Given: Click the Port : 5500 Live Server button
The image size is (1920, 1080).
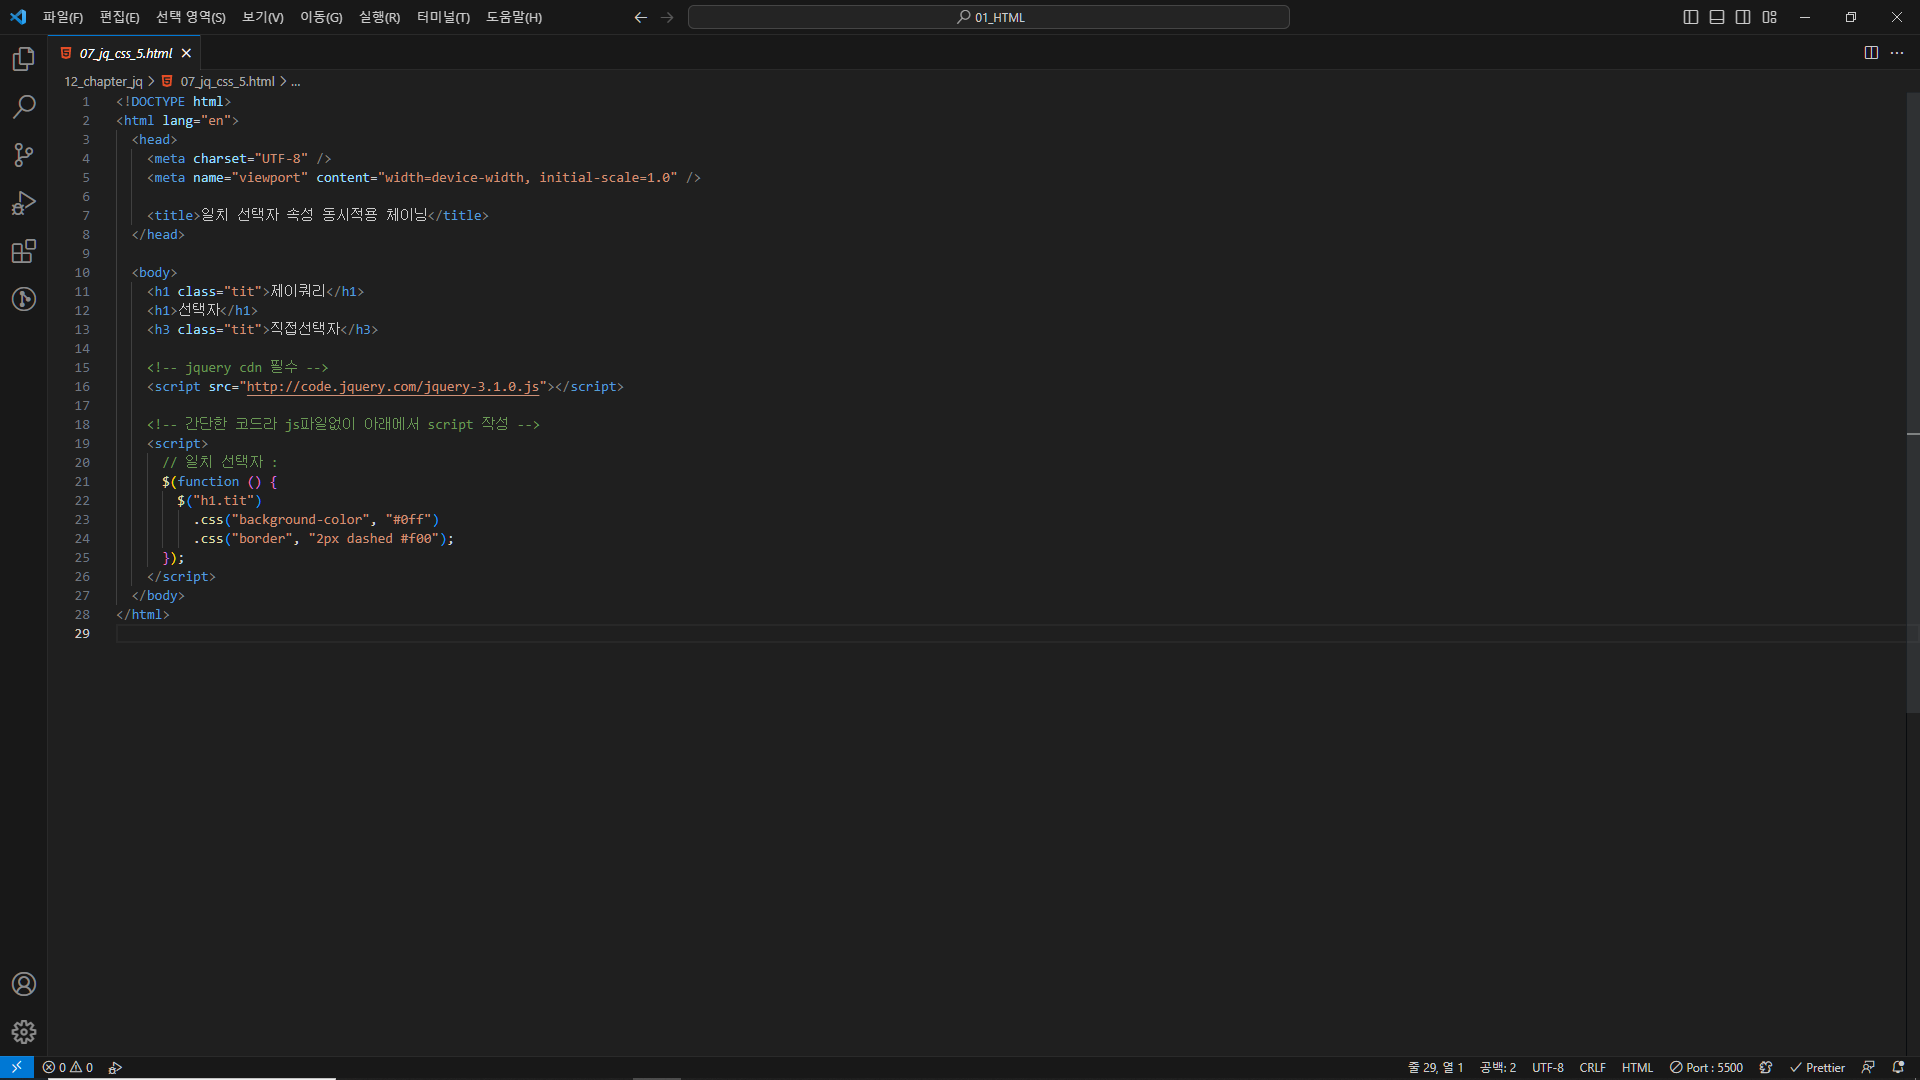Looking at the screenshot, I should click(x=1706, y=1067).
